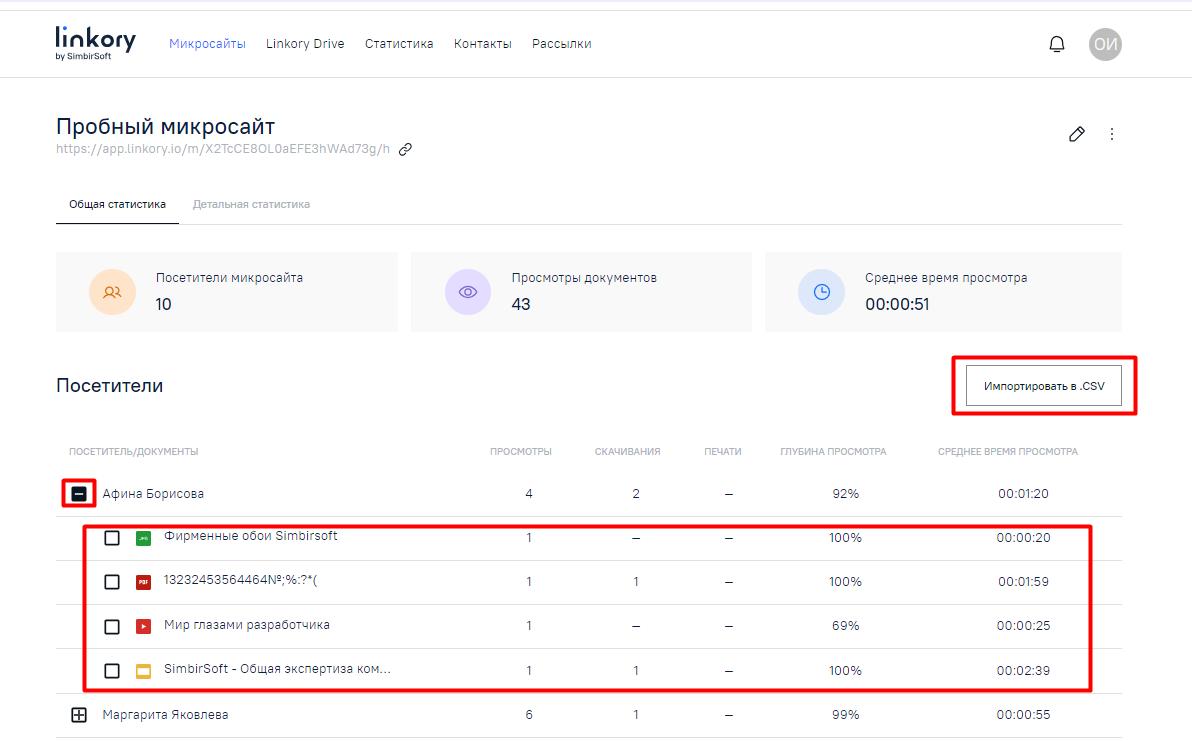The width and height of the screenshot is (1192, 741).
Task: Click the pencil edit icon near the header
Action: coord(1077,134)
